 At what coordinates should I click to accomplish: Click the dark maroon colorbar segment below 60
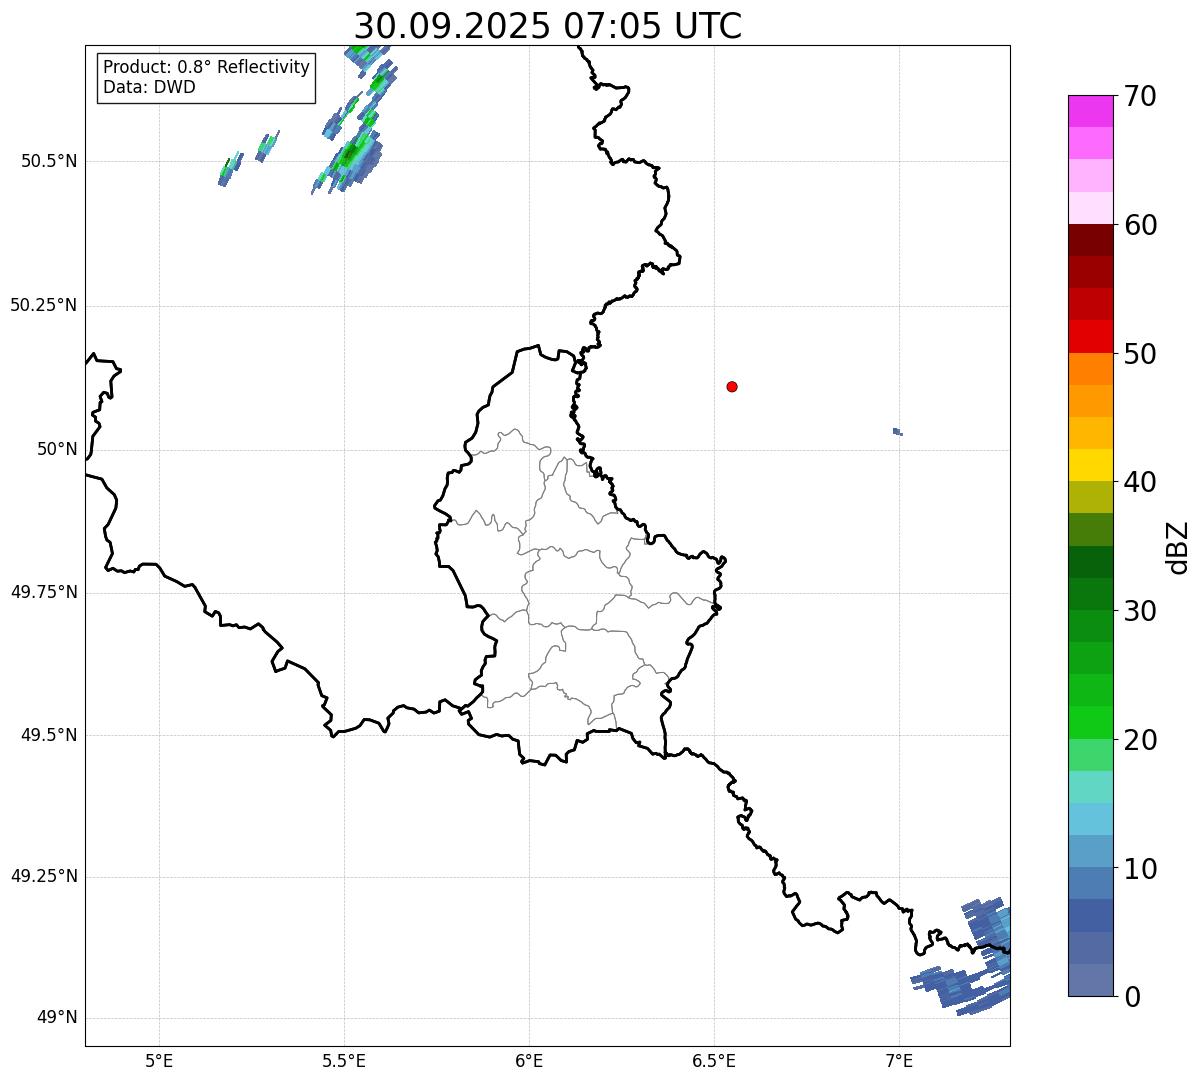coord(1090,240)
